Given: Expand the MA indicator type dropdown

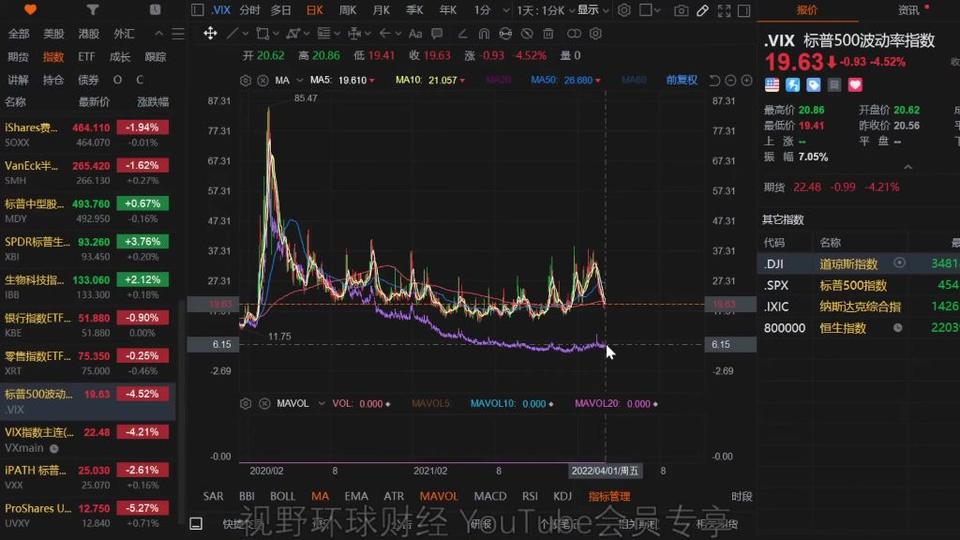Looking at the screenshot, I should (299, 80).
